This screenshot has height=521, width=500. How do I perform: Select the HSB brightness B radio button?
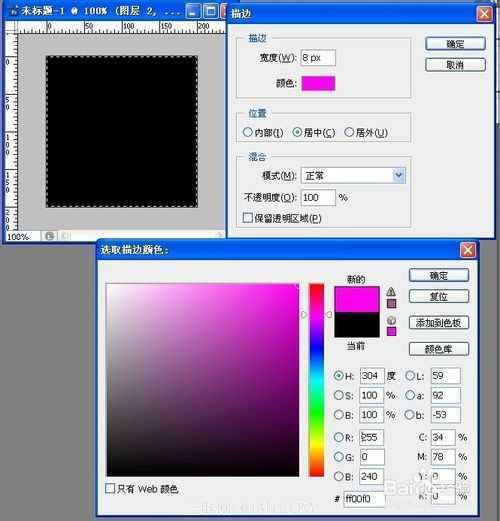[339, 415]
